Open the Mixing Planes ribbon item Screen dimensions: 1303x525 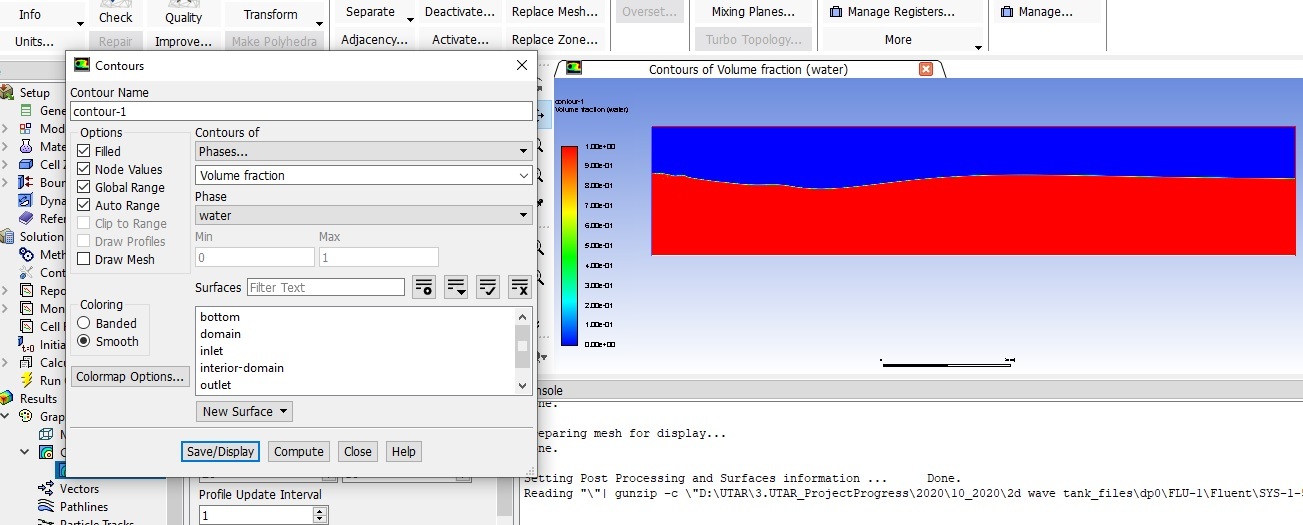click(752, 12)
